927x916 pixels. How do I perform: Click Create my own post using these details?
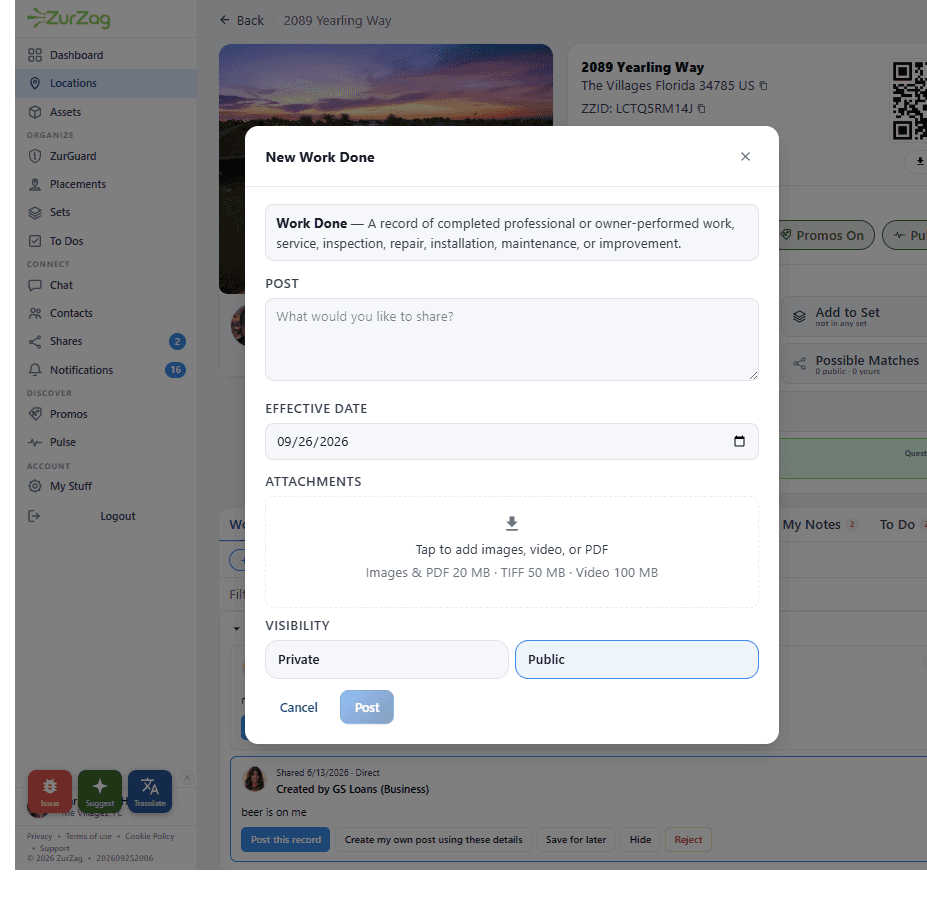coord(433,840)
